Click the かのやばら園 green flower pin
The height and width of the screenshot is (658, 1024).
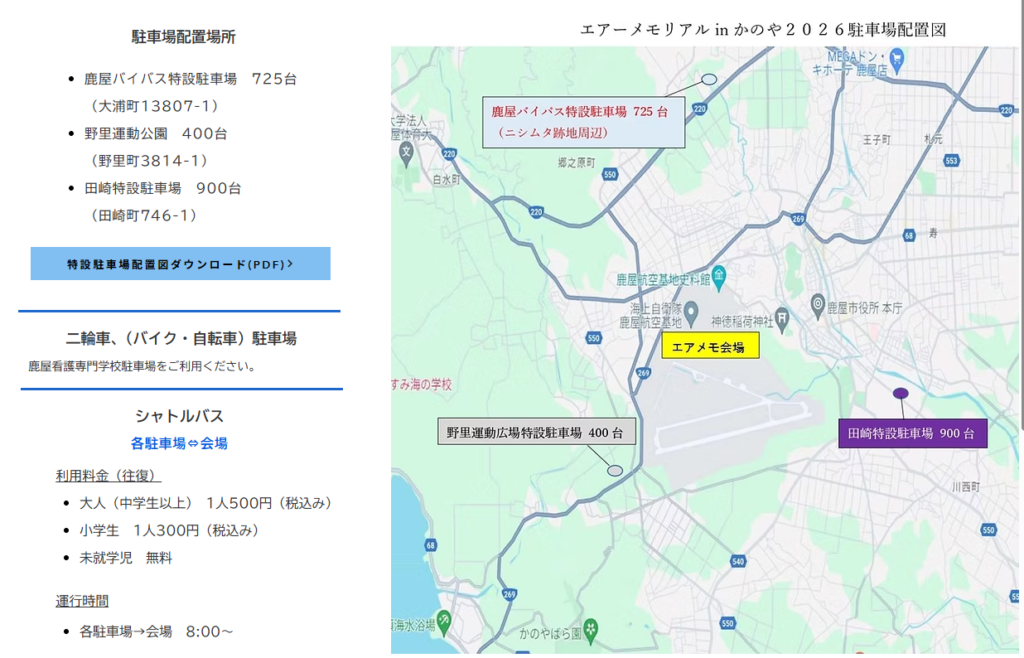pyautogui.click(x=592, y=630)
